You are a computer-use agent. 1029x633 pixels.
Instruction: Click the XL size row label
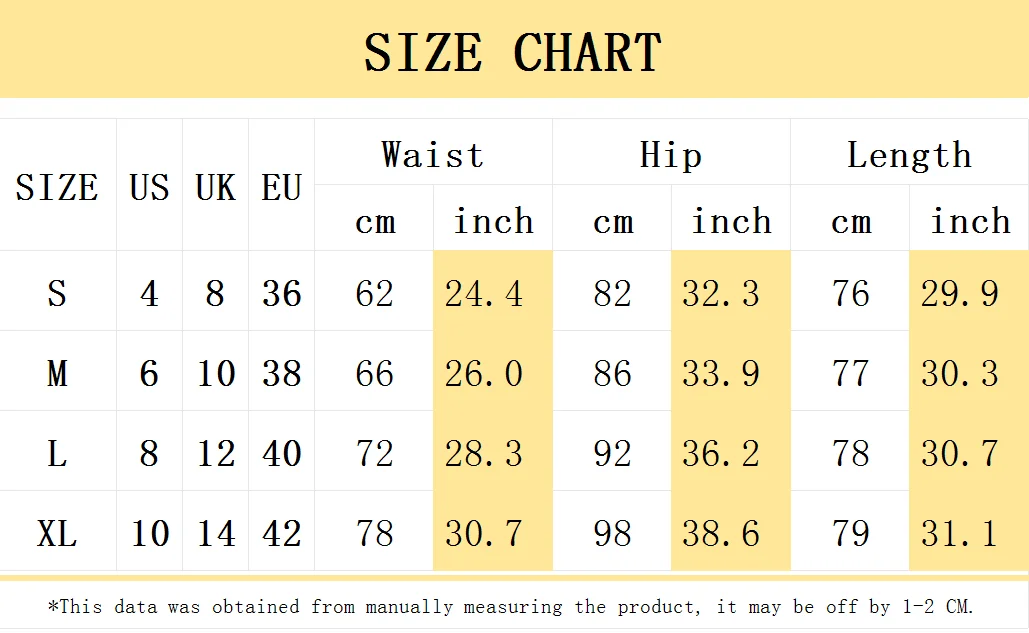57,533
